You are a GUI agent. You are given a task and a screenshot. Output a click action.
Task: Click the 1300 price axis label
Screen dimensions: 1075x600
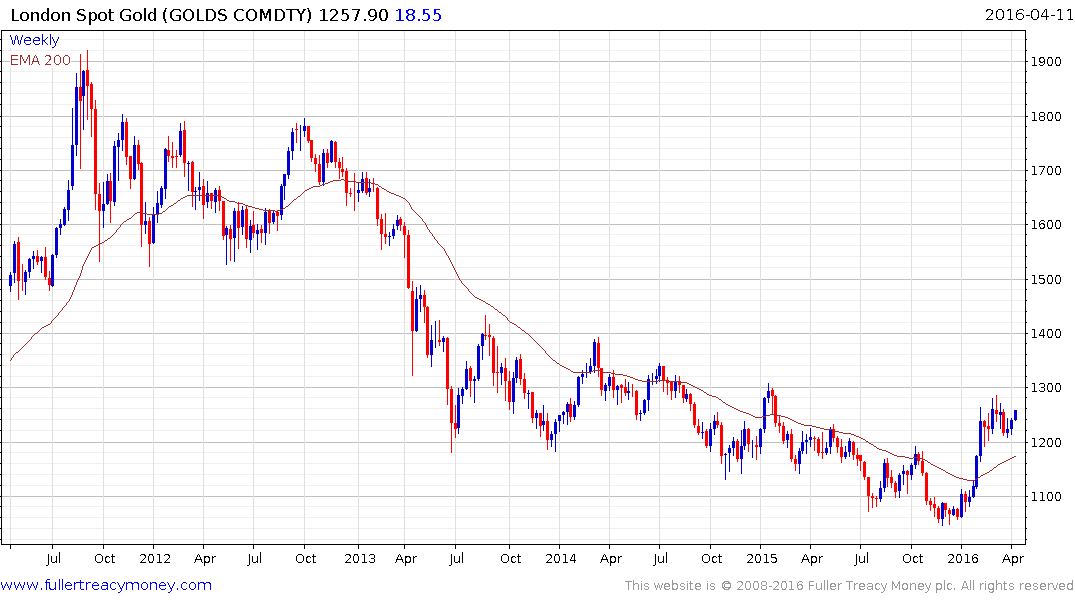tap(1046, 388)
